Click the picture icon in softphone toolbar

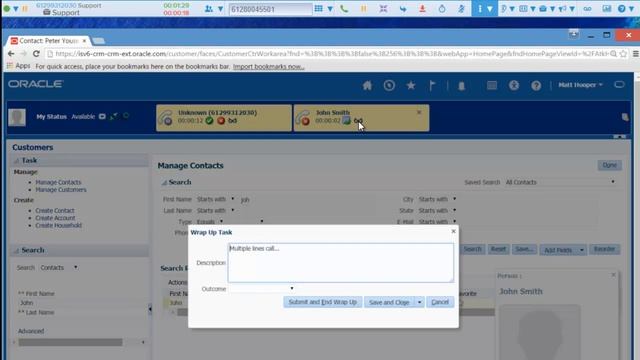point(607,9)
